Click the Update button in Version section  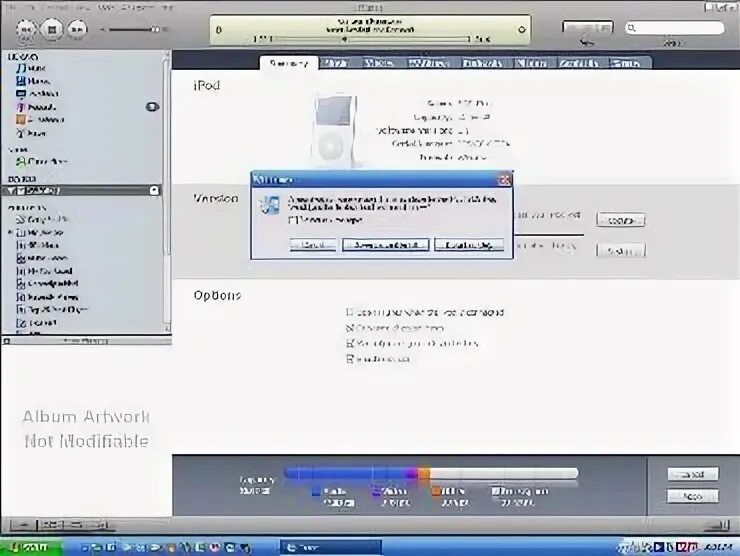[x=621, y=220]
